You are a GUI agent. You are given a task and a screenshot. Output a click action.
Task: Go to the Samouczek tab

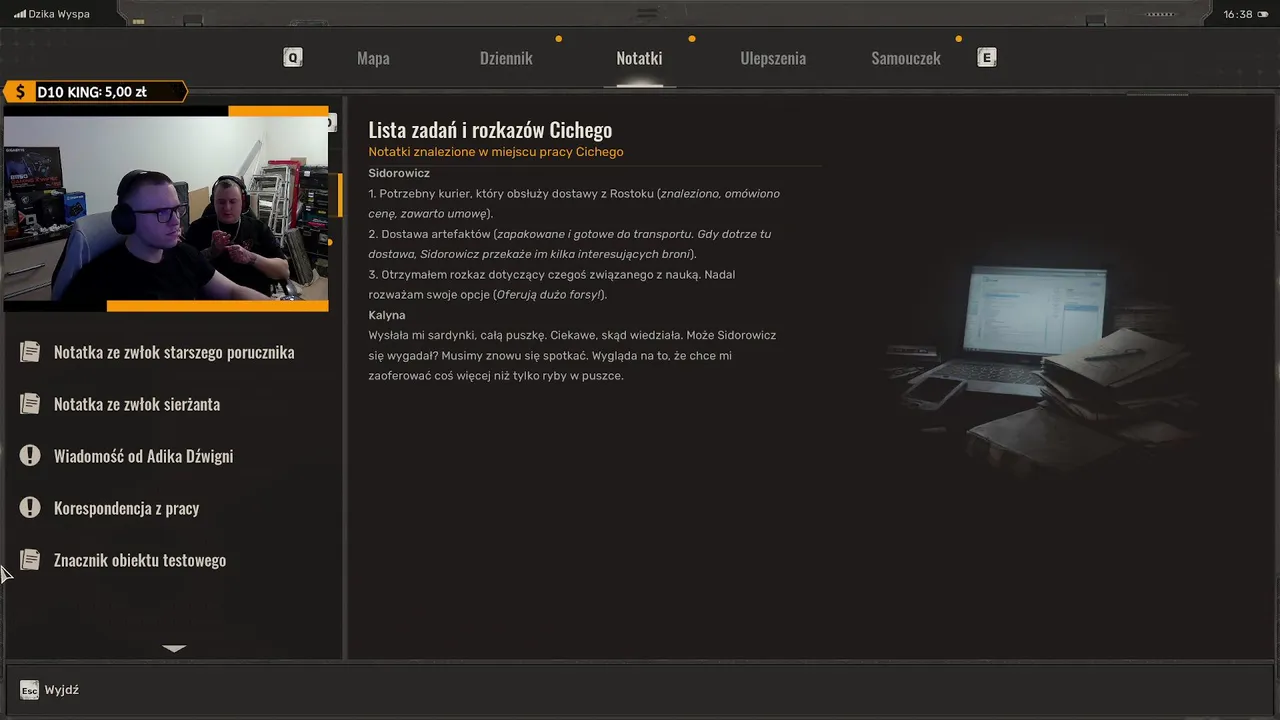[906, 58]
